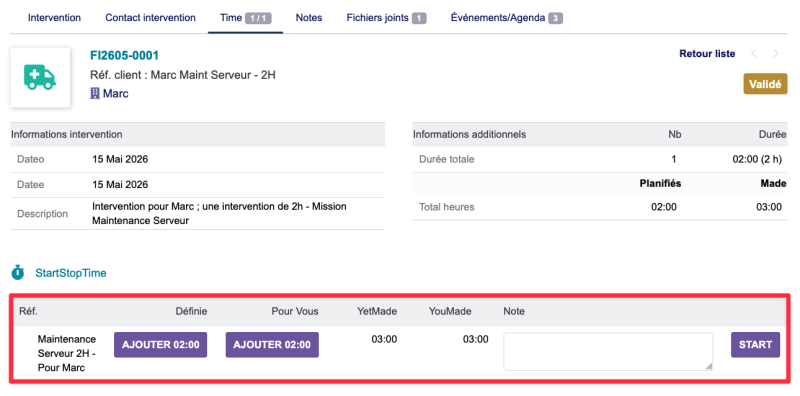Click the intervention Description text
Screen dimensions: 800x396
[219, 214]
